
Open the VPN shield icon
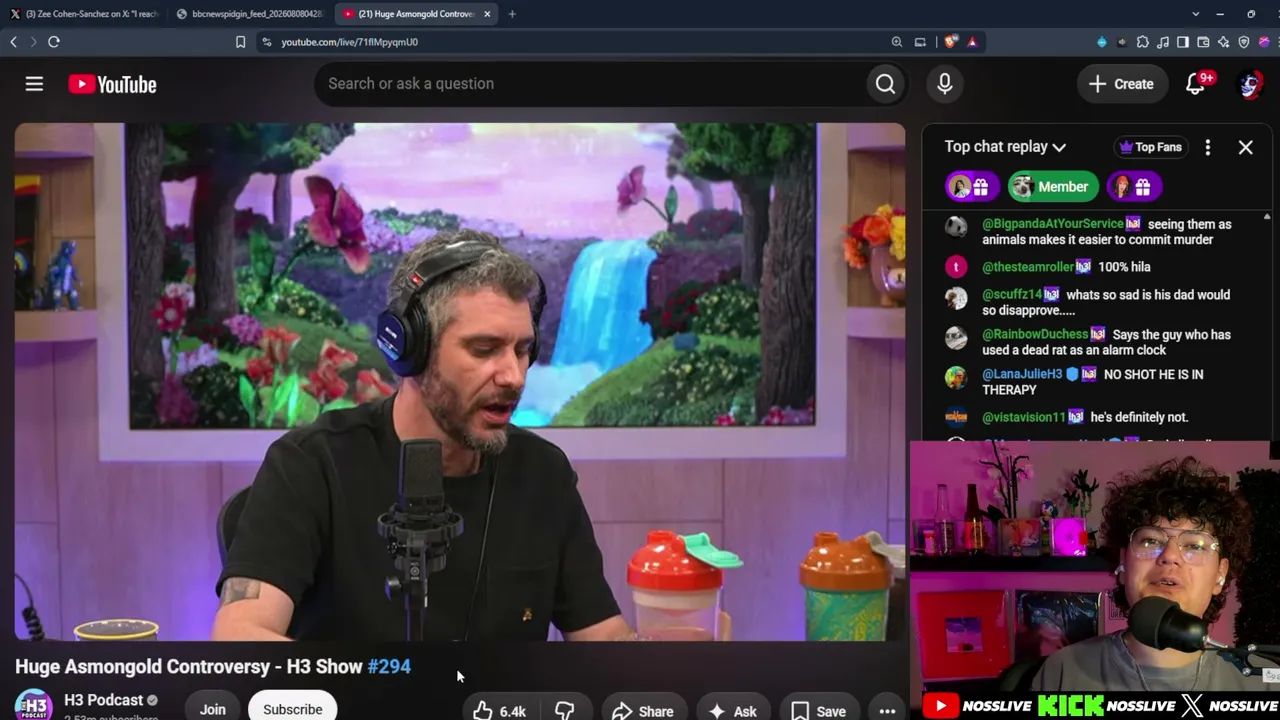click(1244, 42)
